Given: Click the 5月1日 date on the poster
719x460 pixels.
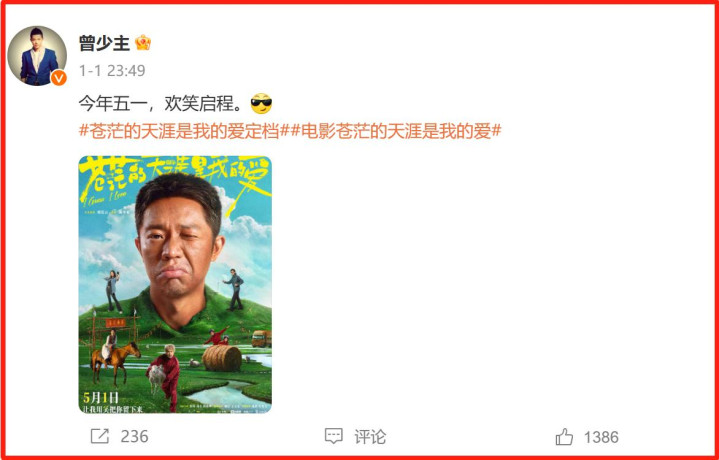Looking at the screenshot, I should pos(100,397).
